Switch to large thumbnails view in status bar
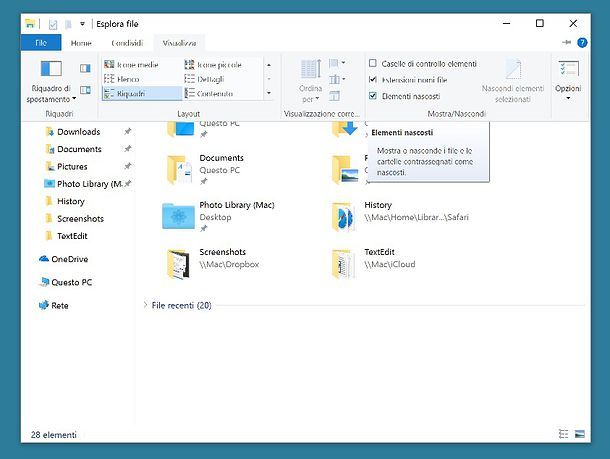 (578, 434)
